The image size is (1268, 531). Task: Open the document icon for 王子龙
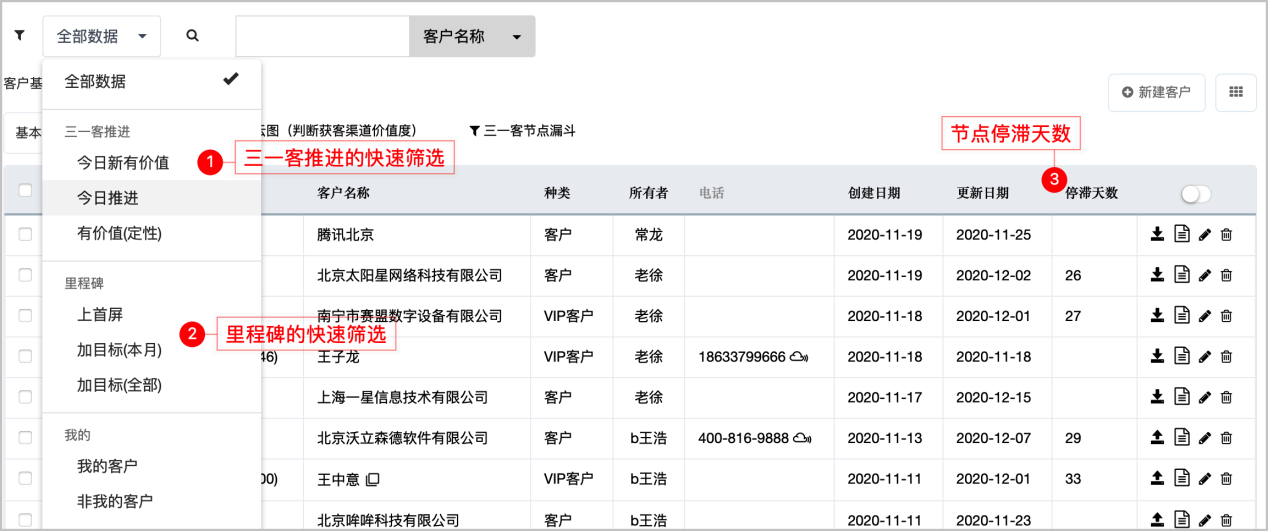pyautogui.click(x=1181, y=356)
